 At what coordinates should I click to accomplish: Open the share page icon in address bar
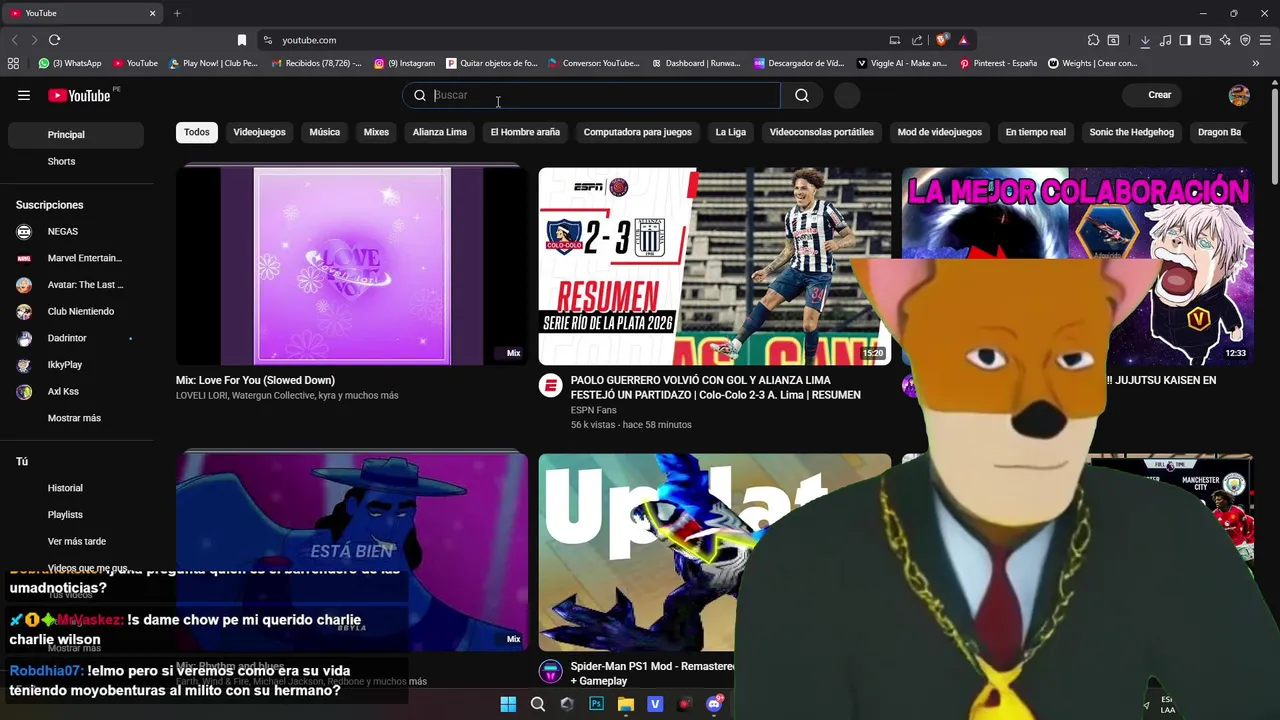917,40
